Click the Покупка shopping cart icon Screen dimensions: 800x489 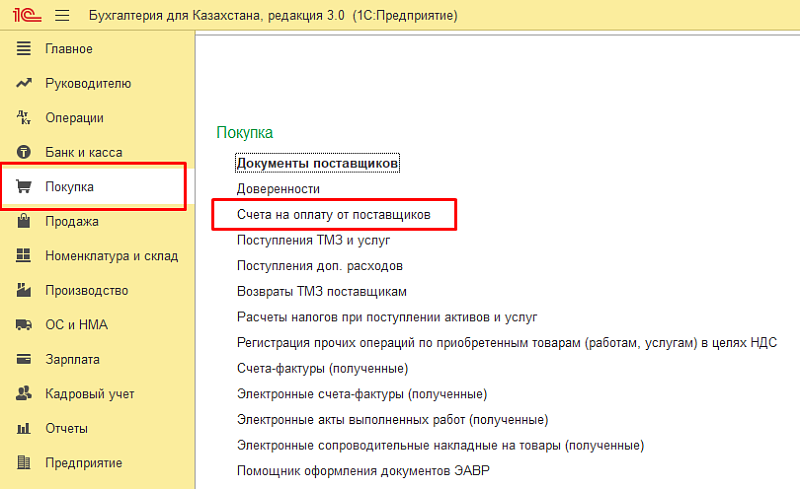(x=25, y=187)
